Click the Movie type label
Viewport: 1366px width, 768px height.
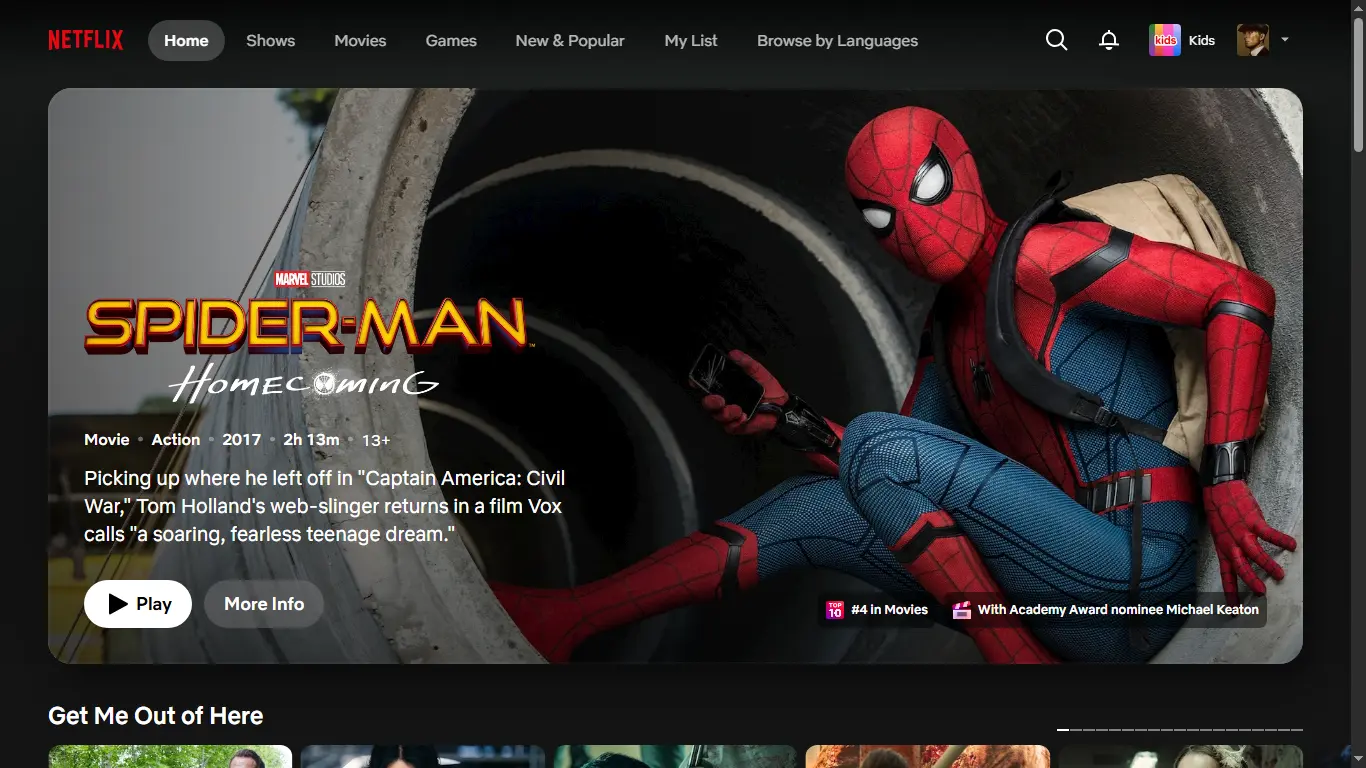[x=107, y=440]
